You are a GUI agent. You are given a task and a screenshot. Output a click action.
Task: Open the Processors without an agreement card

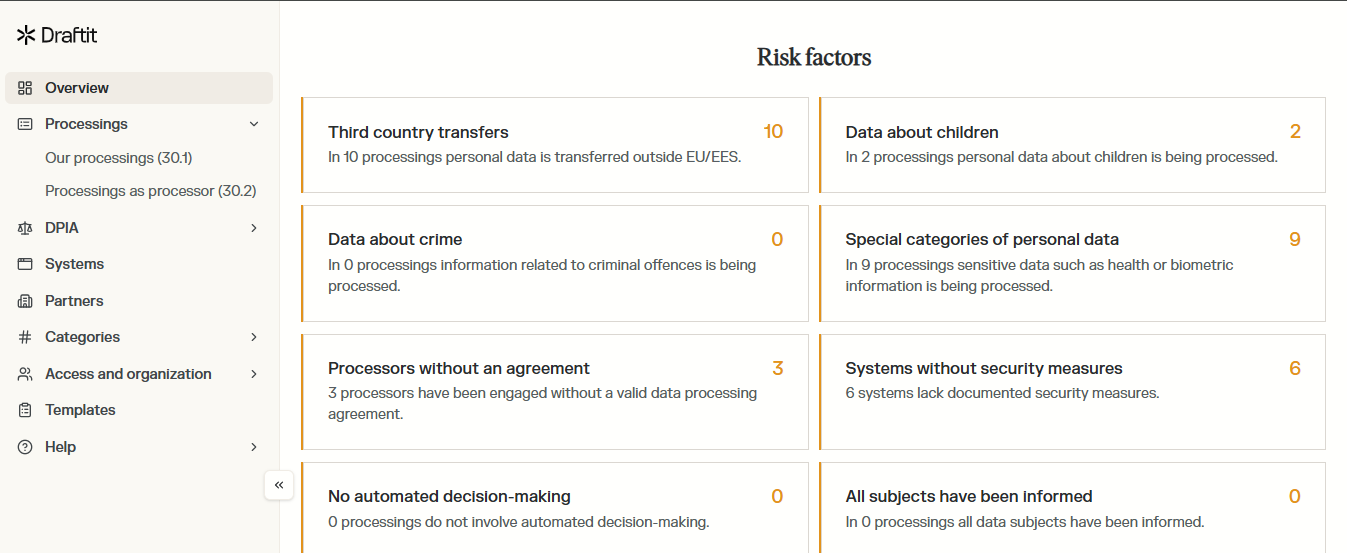click(554, 391)
